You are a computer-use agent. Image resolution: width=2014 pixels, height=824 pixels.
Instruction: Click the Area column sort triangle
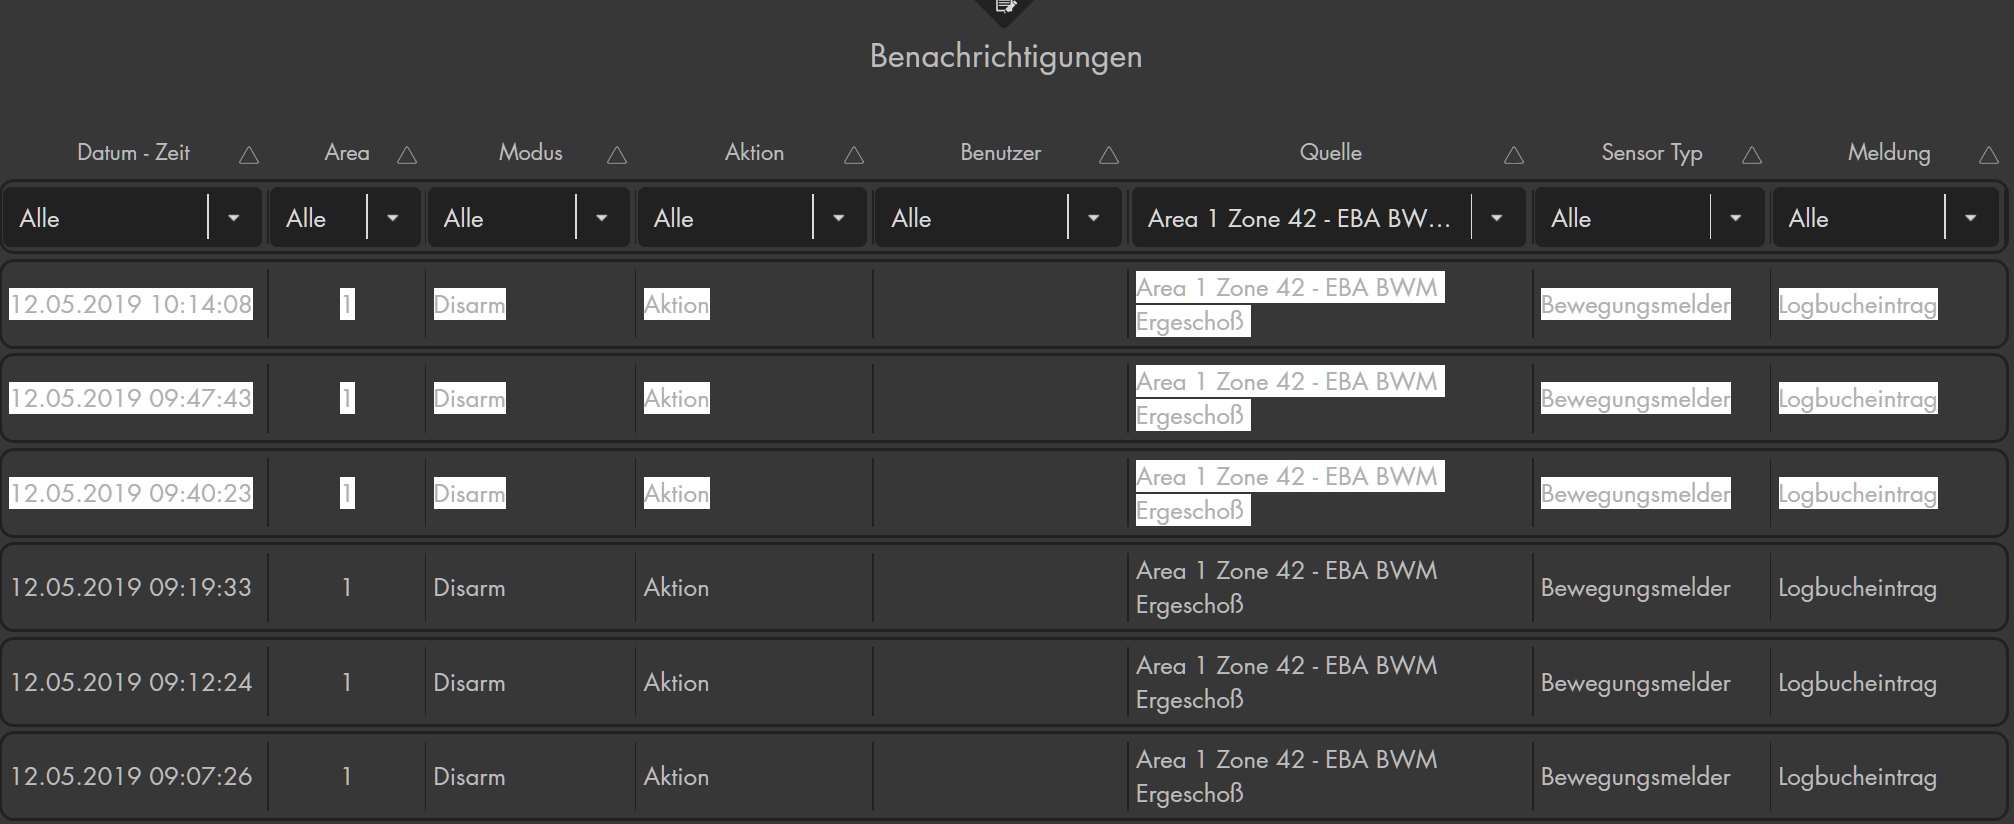click(x=407, y=155)
